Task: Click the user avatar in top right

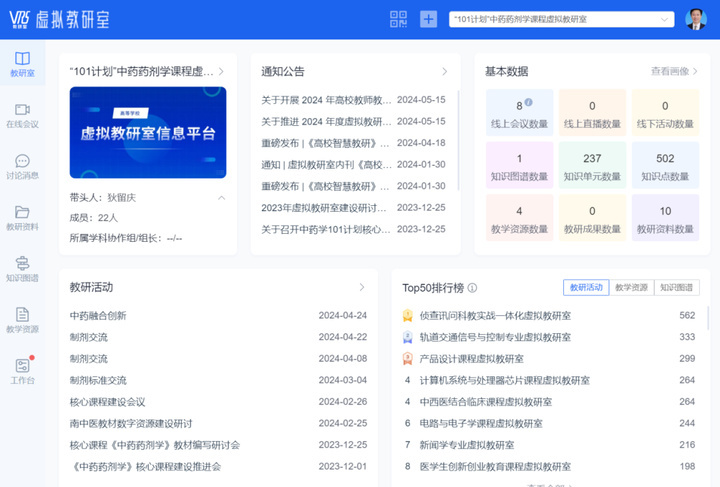Action: (695, 19)
